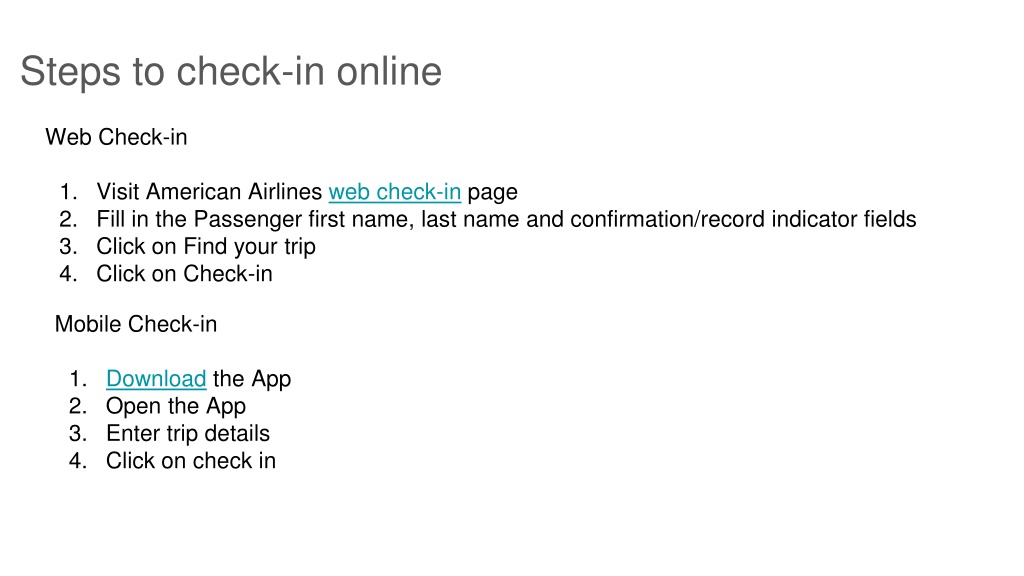
Task: Click the 'Click on check in' mobile step
Action: [x=191, y=461]
